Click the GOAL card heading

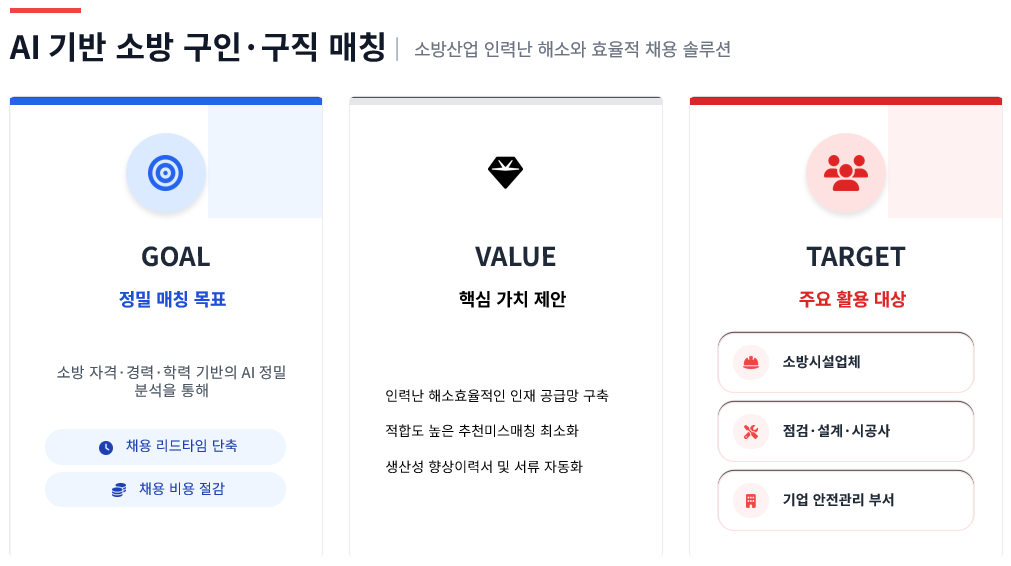point(176,257)
